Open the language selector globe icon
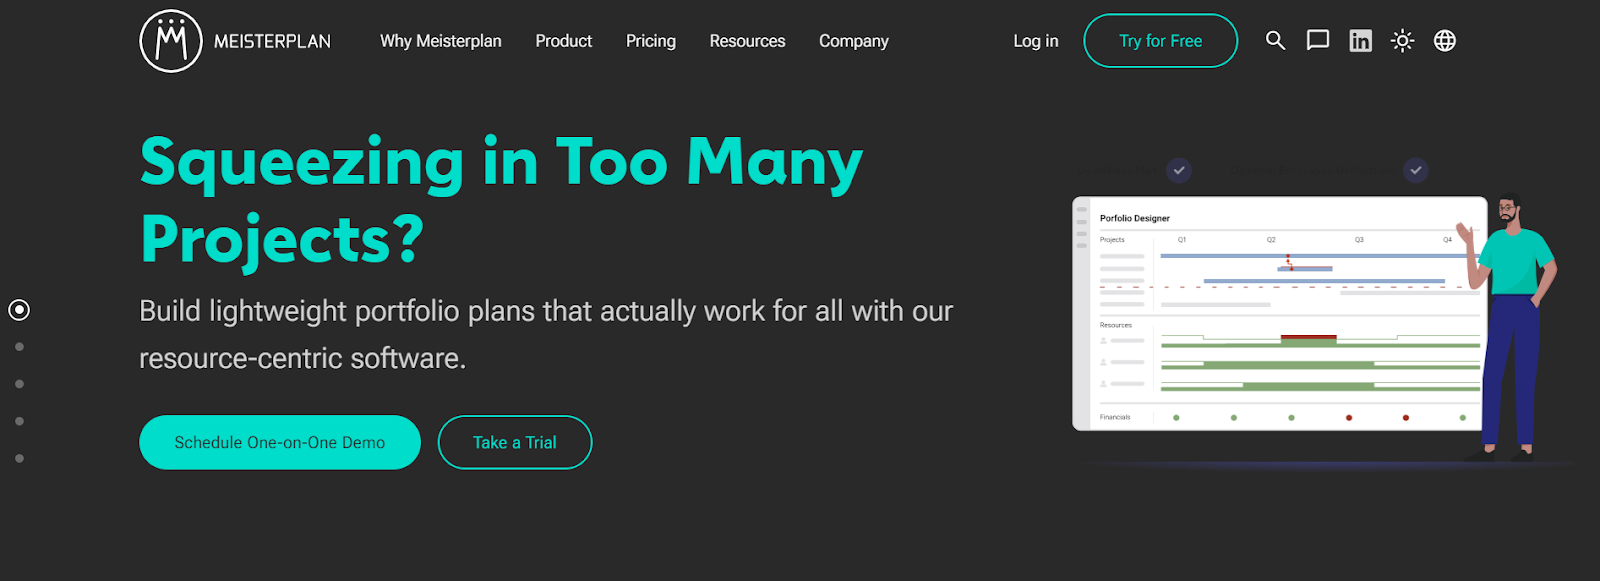 click(x=1445, y=41)
